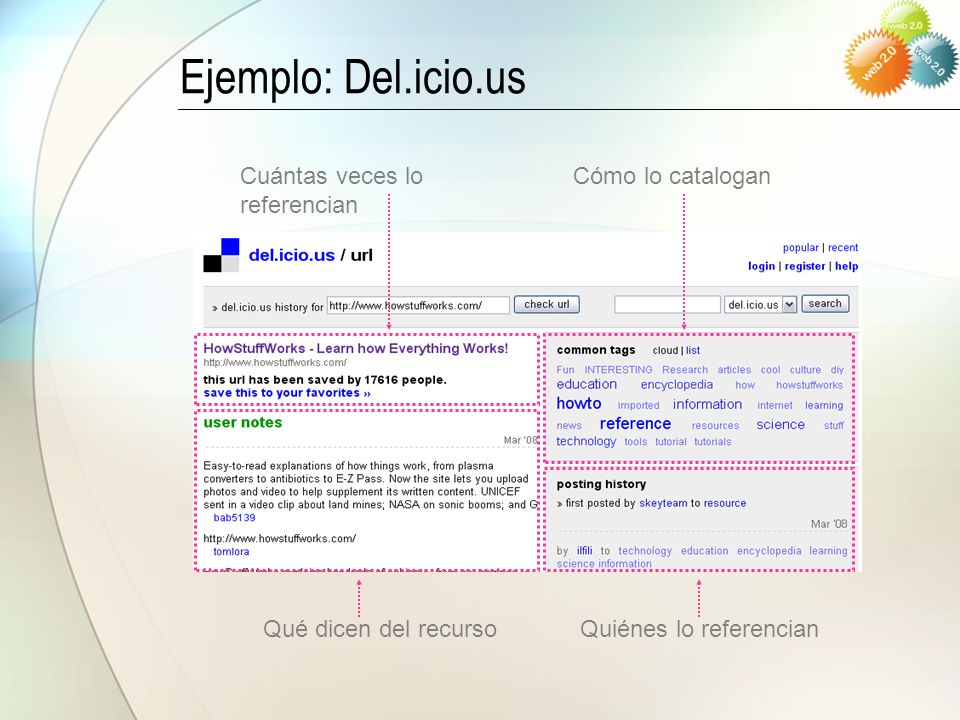Click save this to your favorites
Image resolution: width=960 pixels, height=720 pixels.
point(287,393)
